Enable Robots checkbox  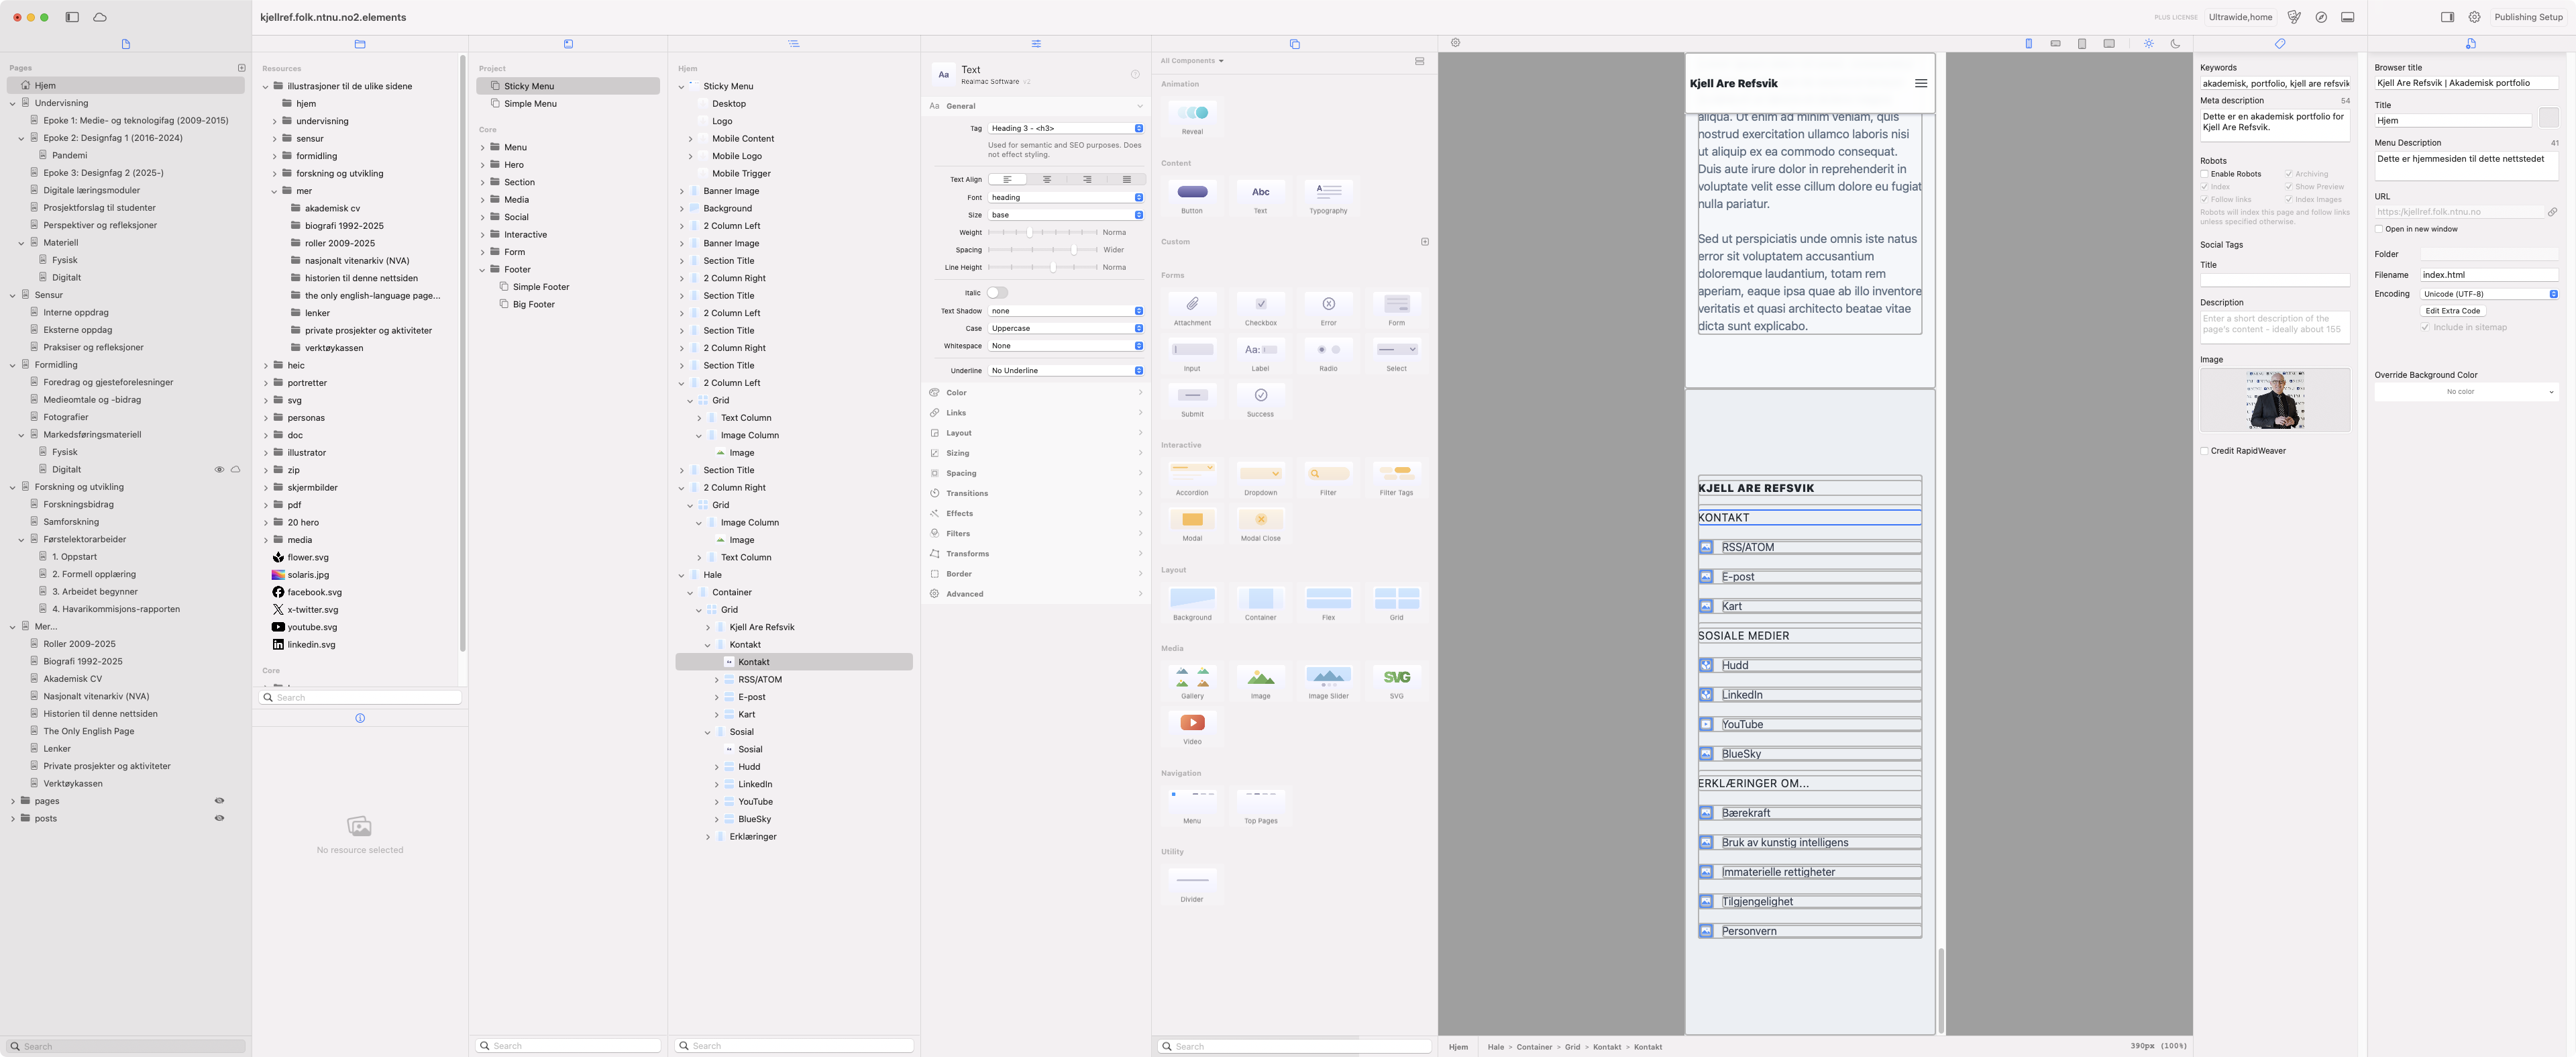2204,174
